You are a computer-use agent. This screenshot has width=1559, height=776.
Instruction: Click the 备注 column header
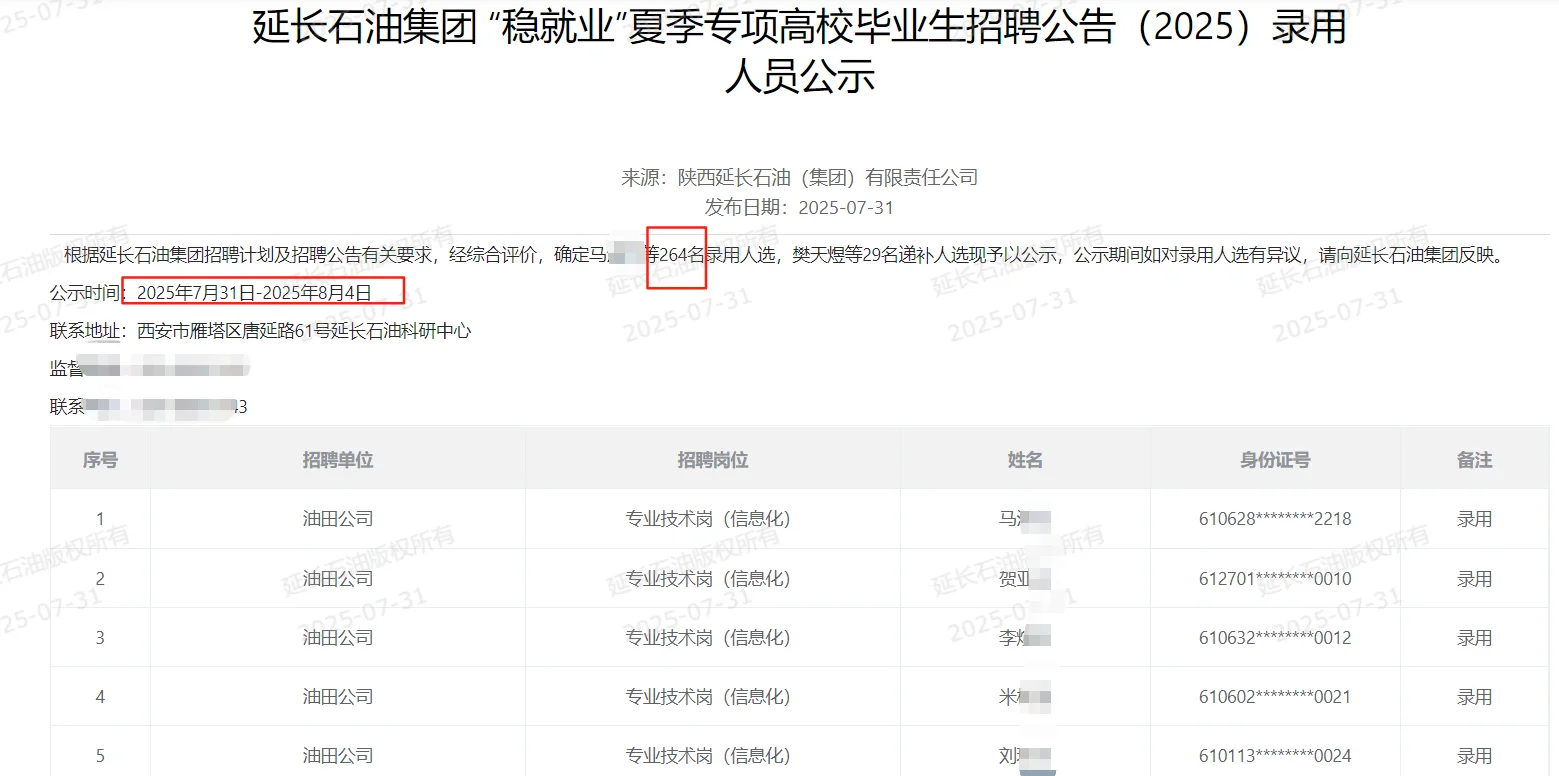pos(1475,460)
